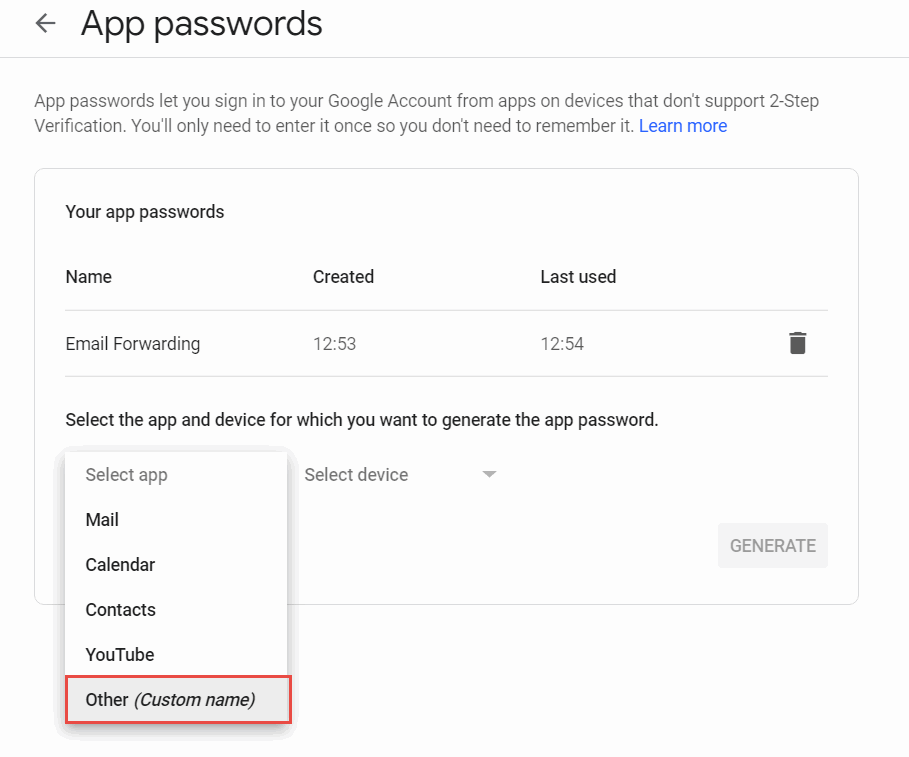The image size is (909, 757).
Task: Click the Your app passwords heading
Action: click(x=145, y=212)
